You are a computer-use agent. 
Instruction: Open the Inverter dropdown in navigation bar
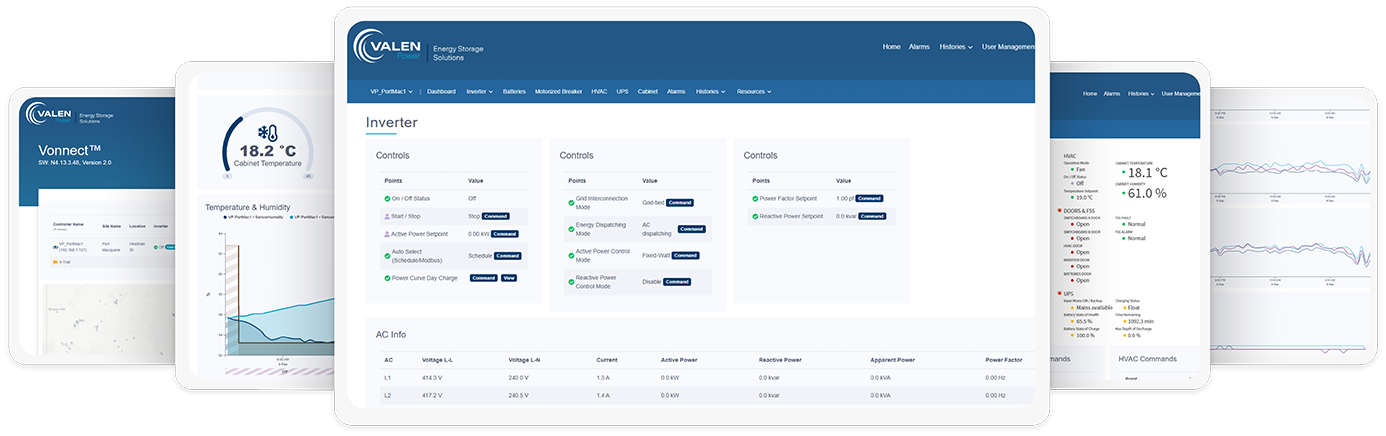[479, 91]
